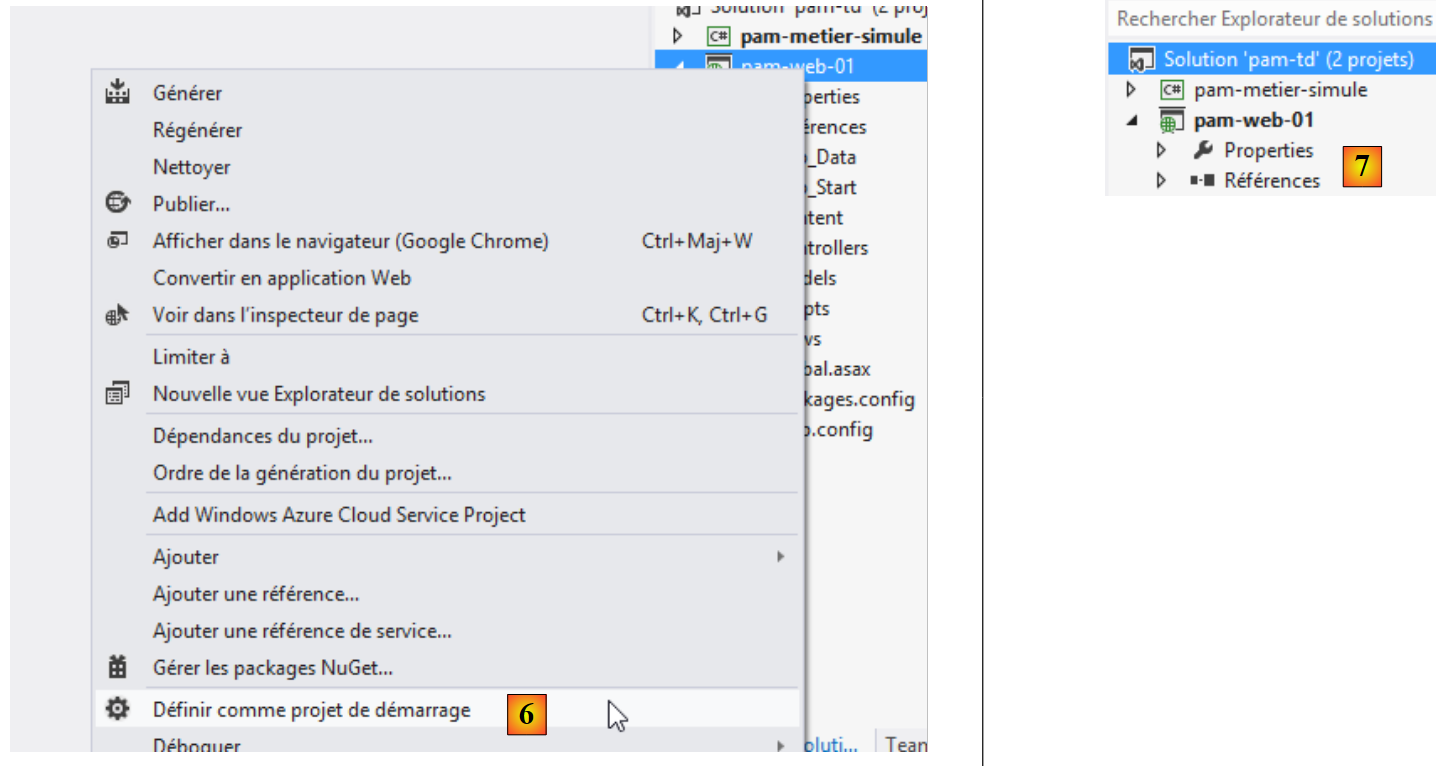The height and width of the screenshot is (766, 1447).
Task: Click the page inspector cursor icon
Action: (118, 315)
